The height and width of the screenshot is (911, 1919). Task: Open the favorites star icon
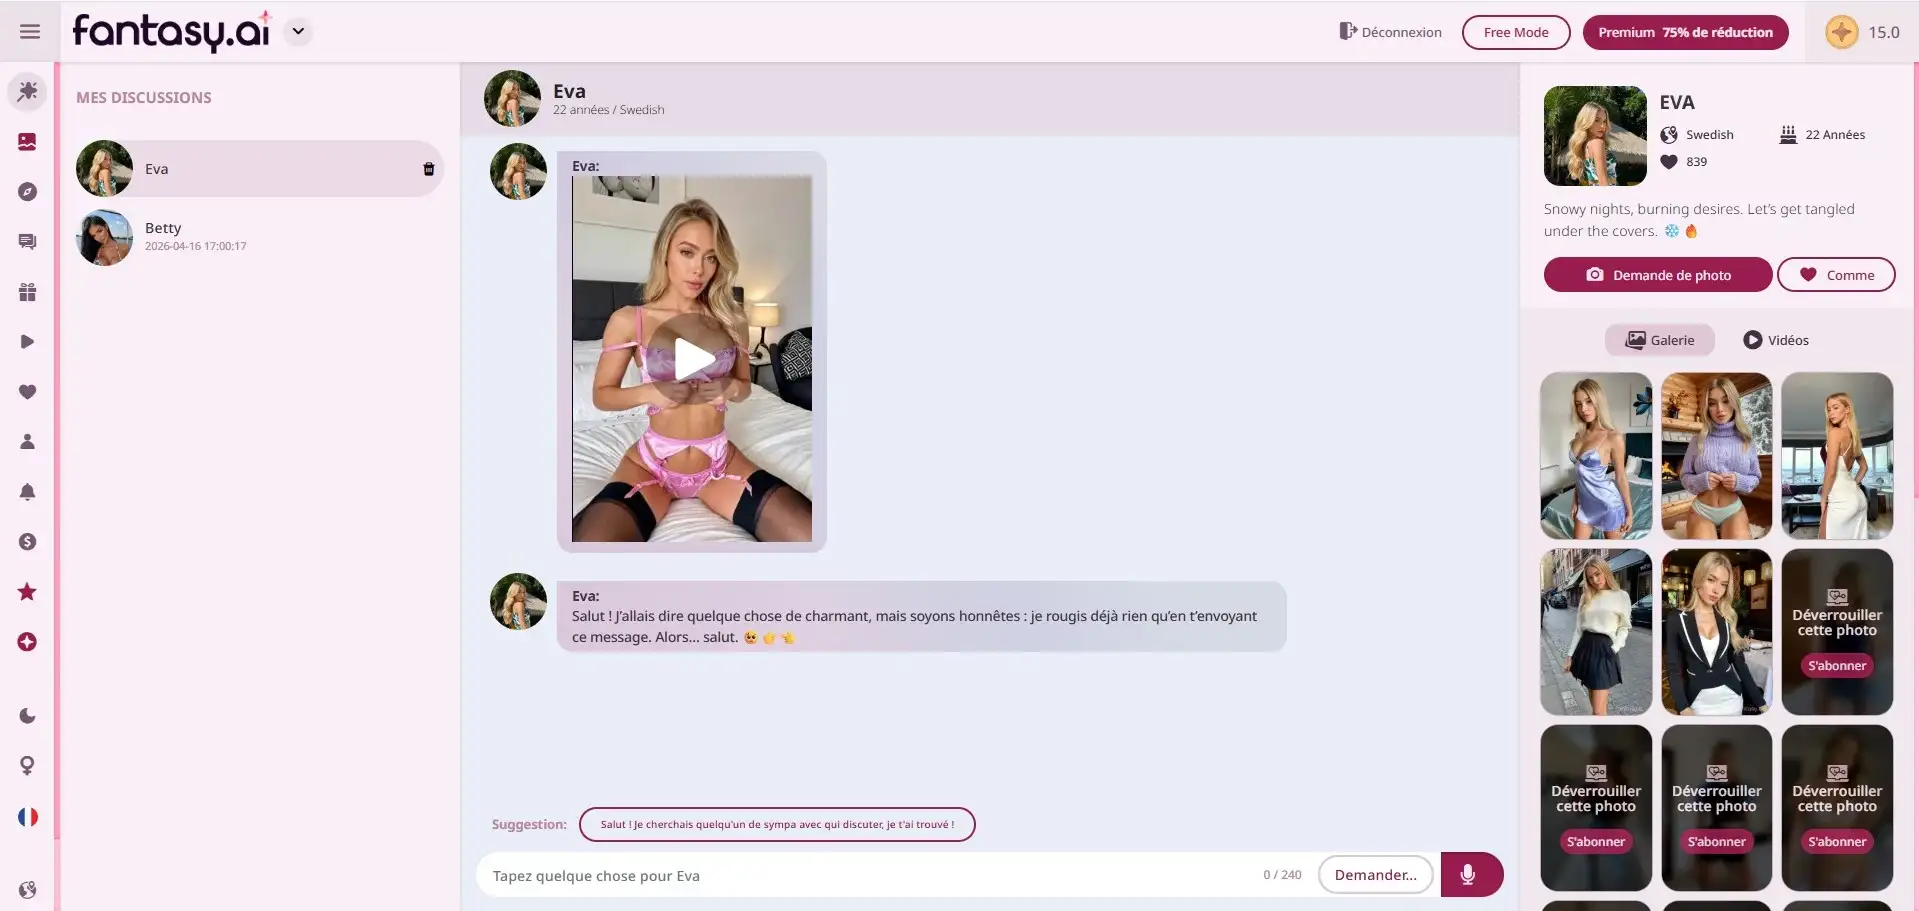[x=27, y=592]
